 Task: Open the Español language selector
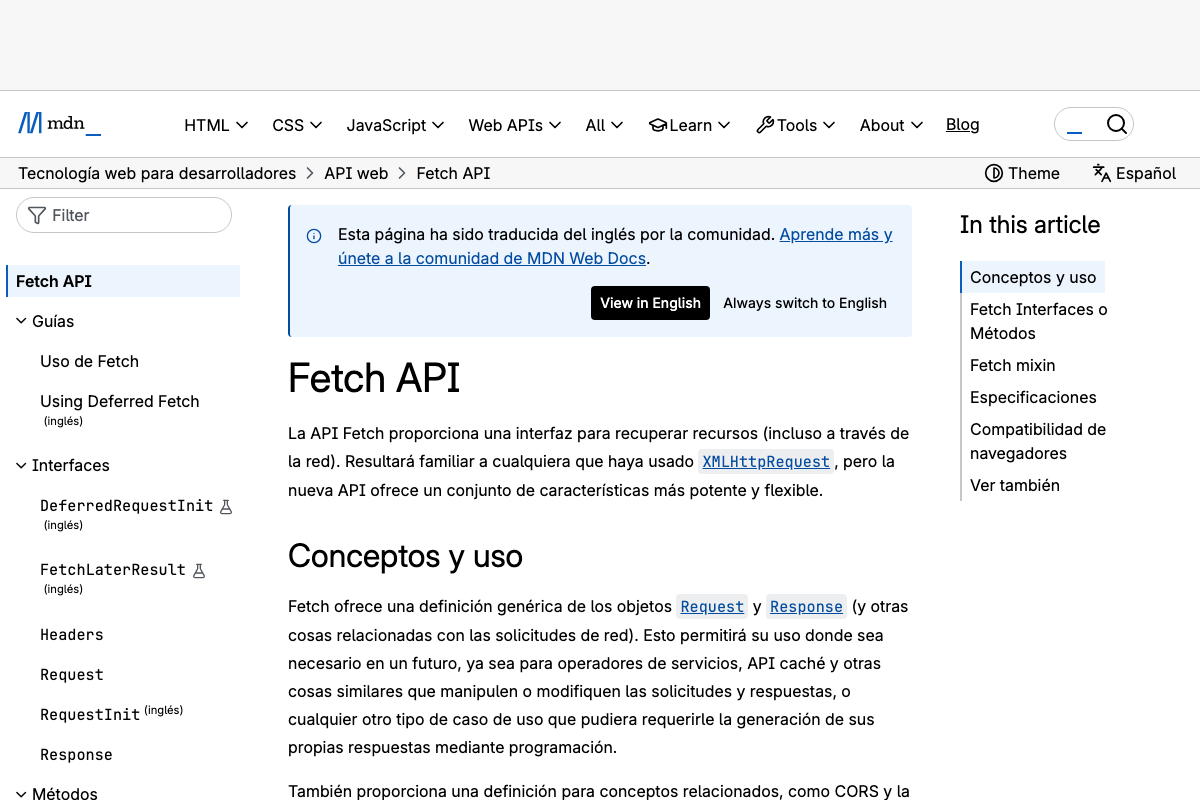pos(1135,173)
